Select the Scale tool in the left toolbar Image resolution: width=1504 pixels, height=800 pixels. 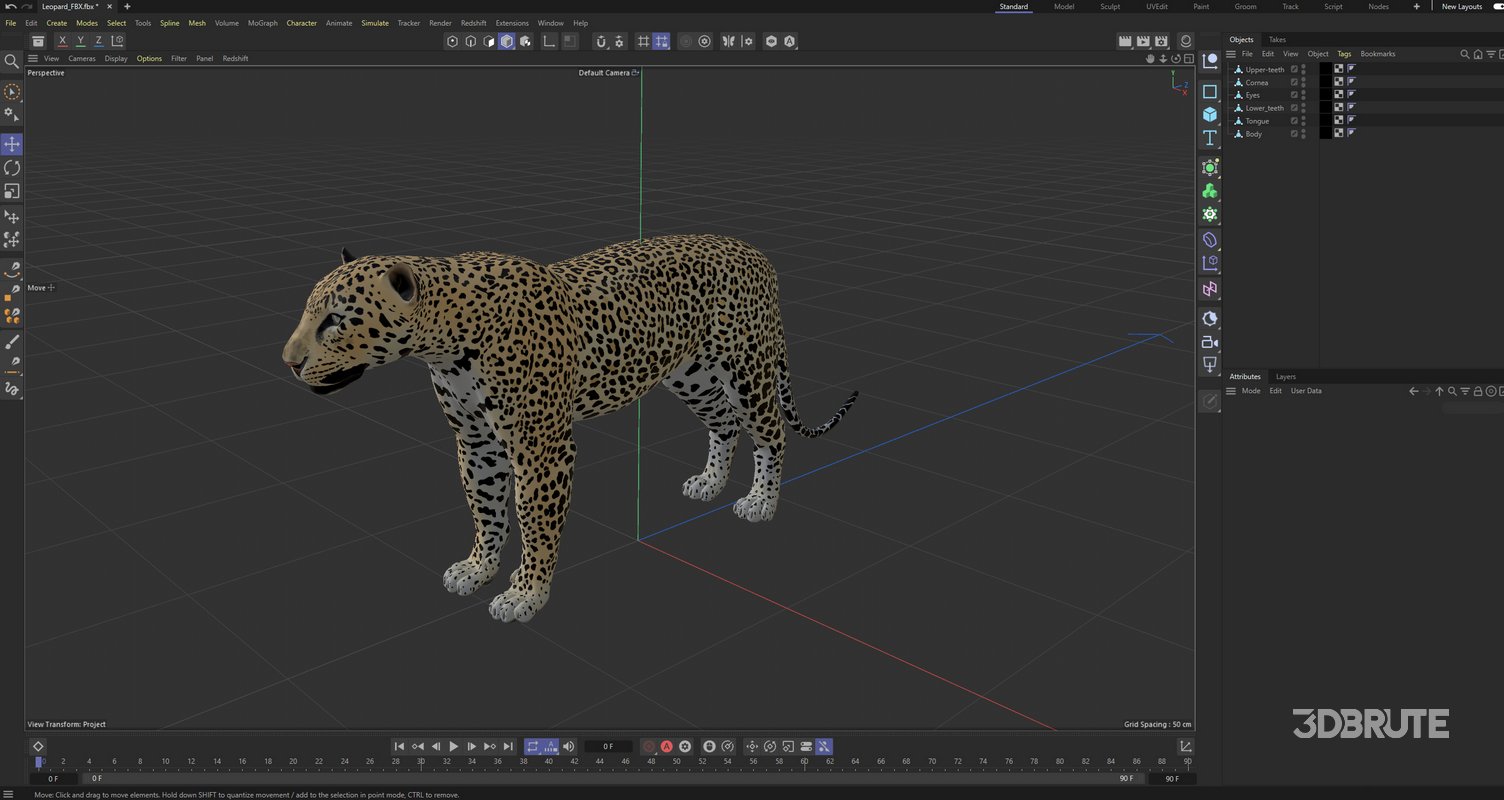[x=12, y=192]
